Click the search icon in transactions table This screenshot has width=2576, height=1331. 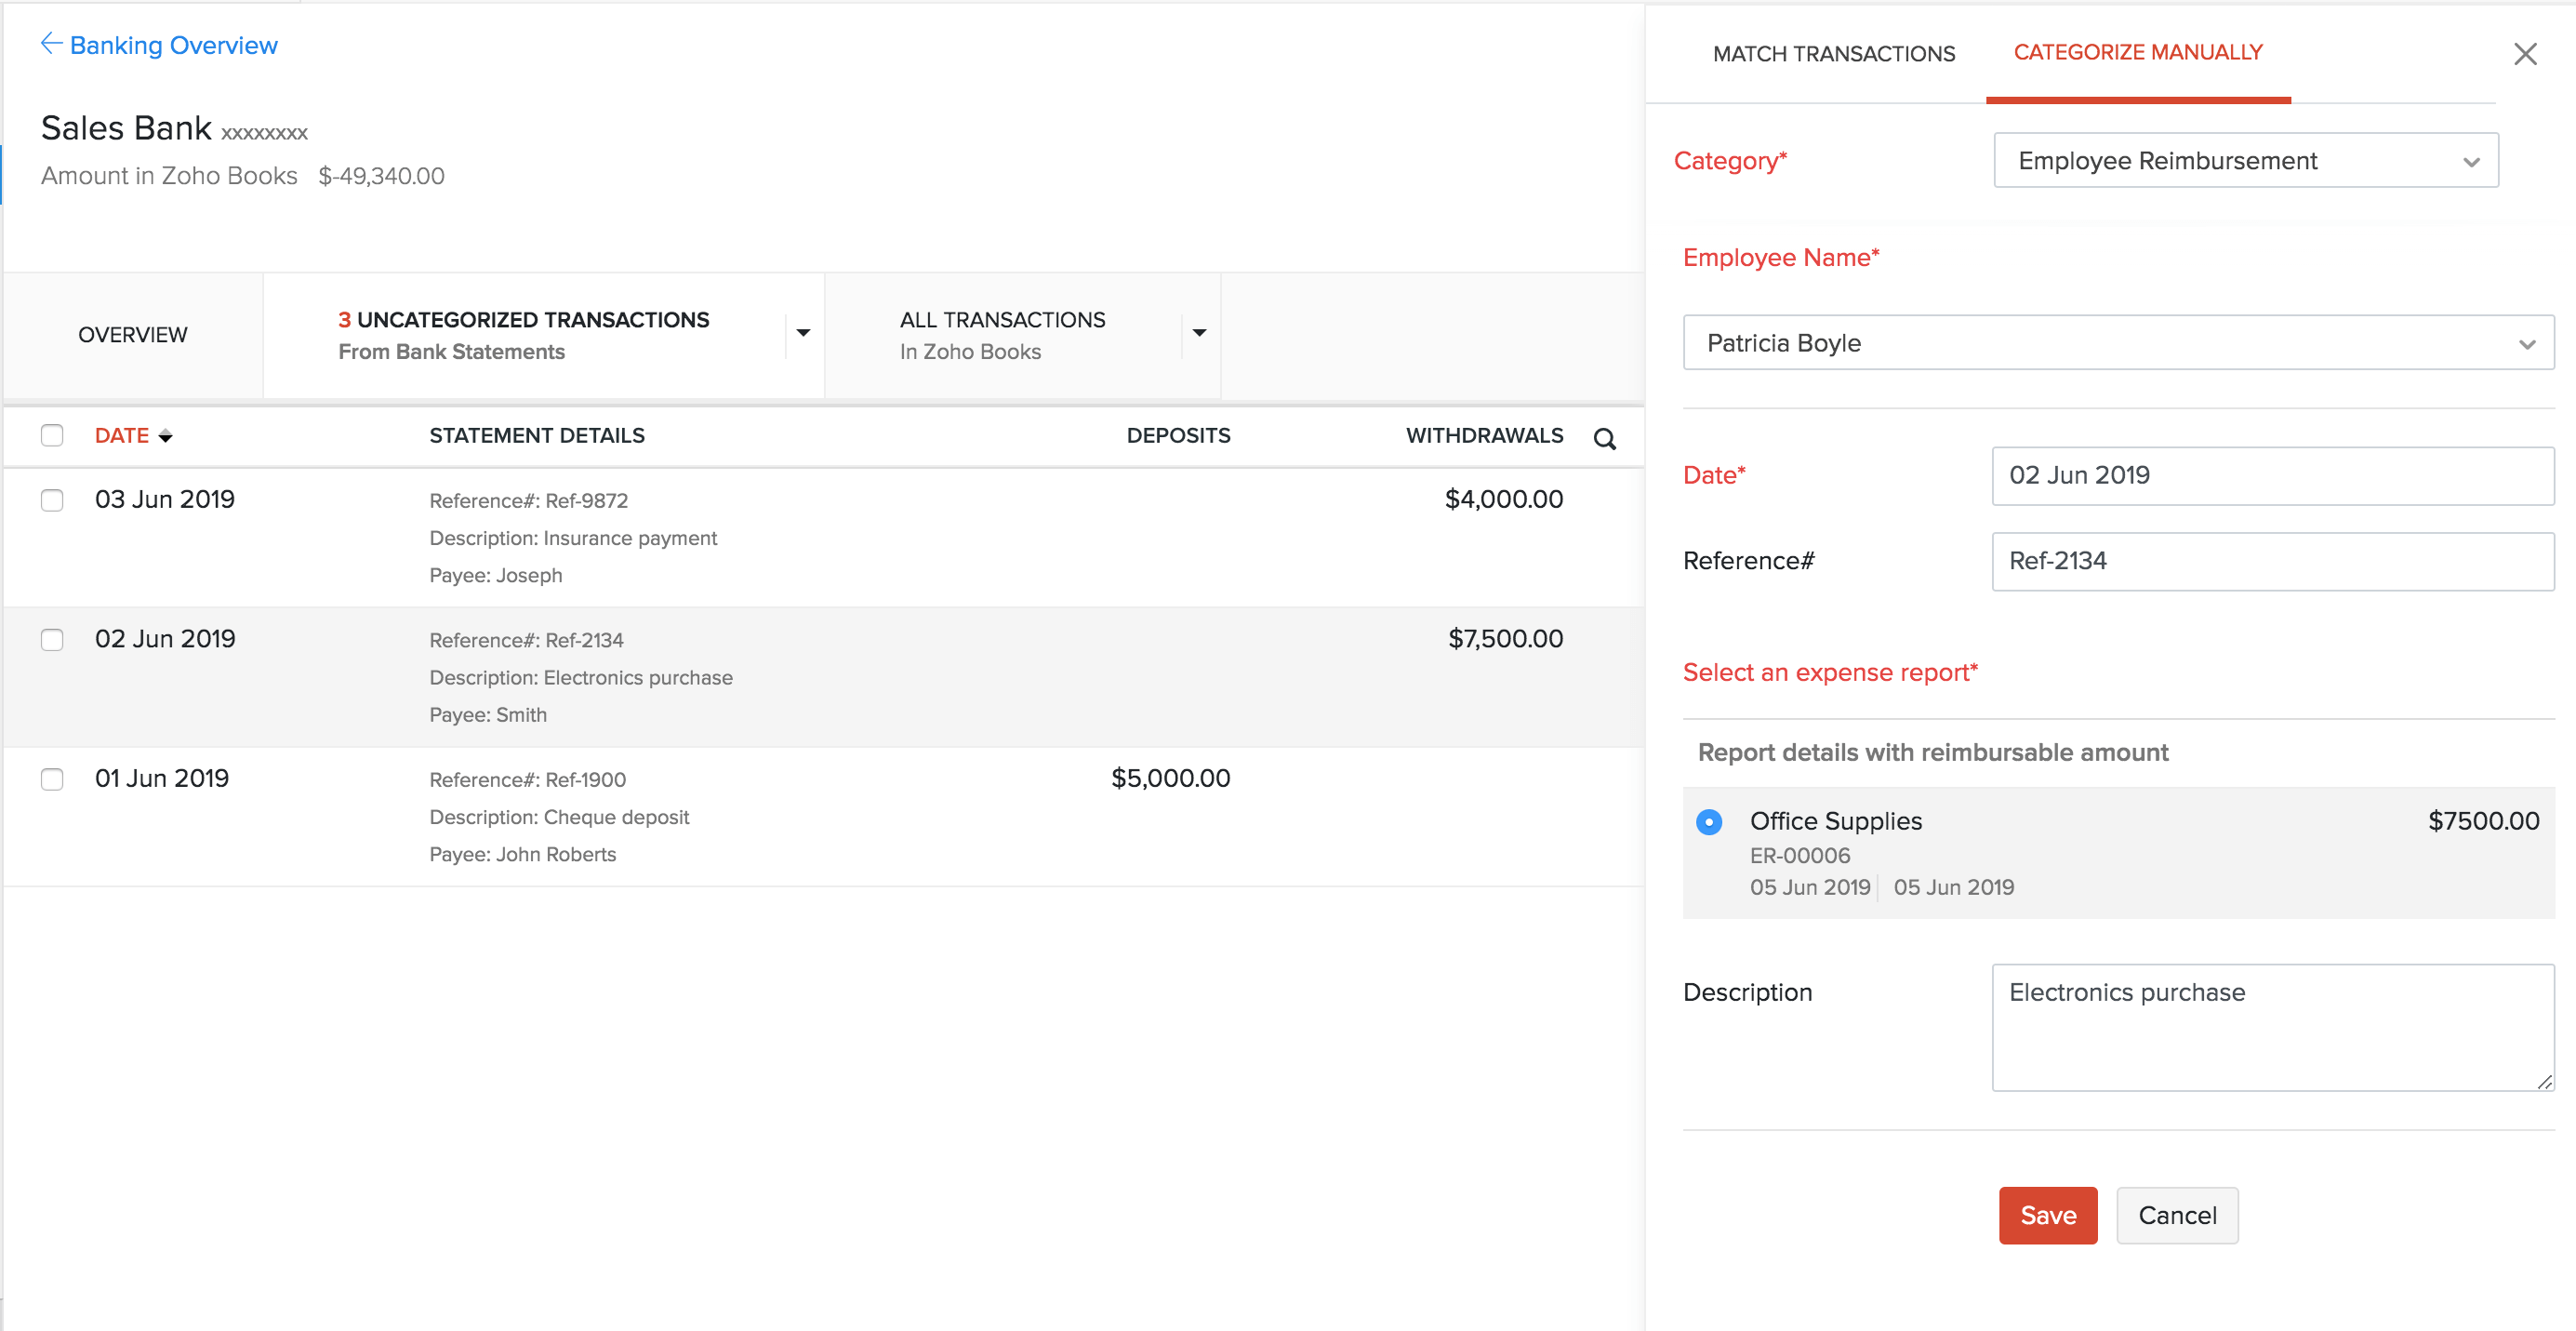click(1605, 438)
